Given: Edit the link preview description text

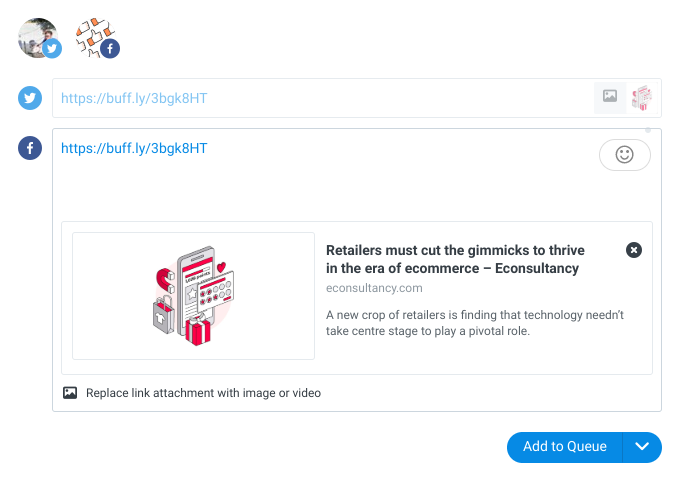Looking at the screenshot, I should tap(475, 323).
